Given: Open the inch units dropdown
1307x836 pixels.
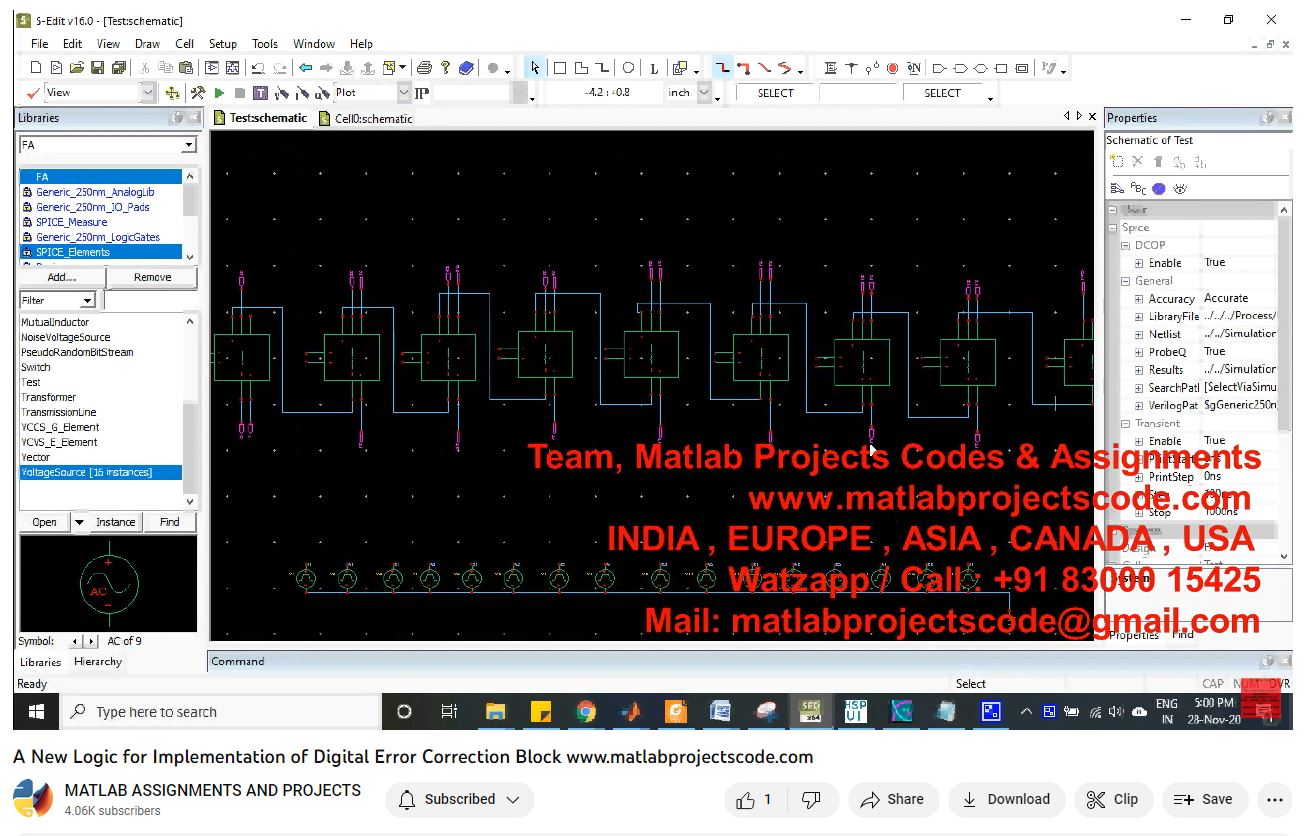Looking at the screenshot, I should click(703, 92).
